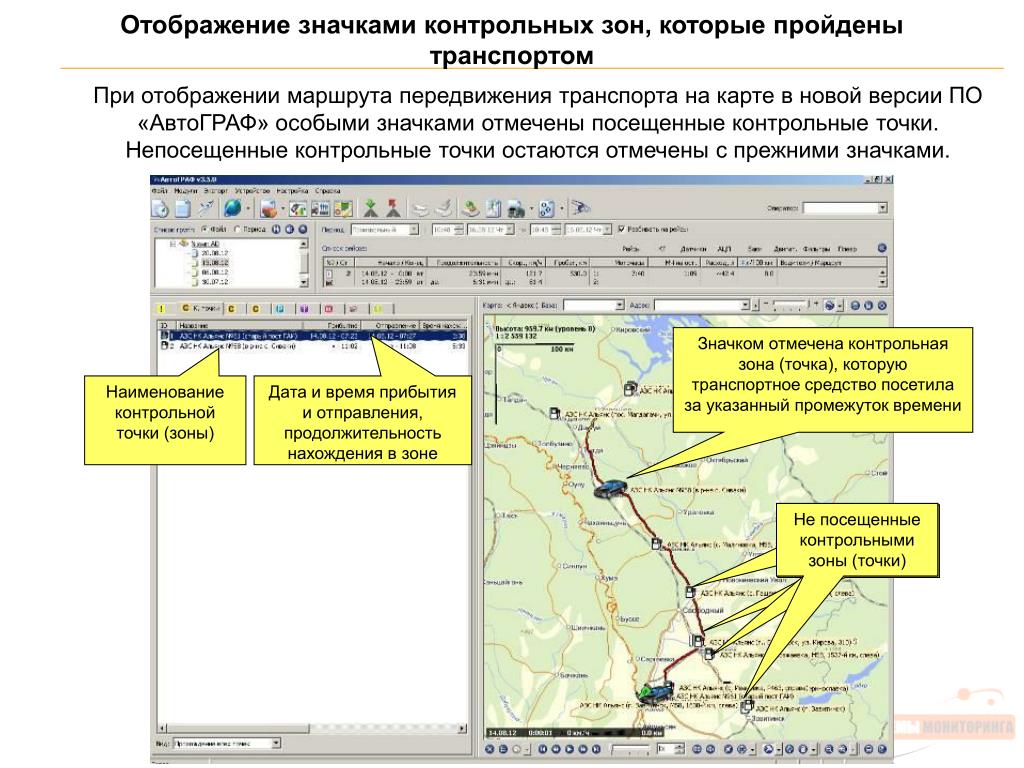Viewport: 1024px width, 768px height.
Task: Select the 30.07.12 file in the tree
Action: coord(214,281)
